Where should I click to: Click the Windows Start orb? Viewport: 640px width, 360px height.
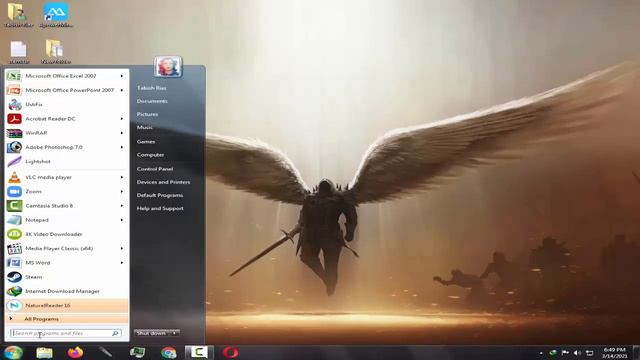13,352
